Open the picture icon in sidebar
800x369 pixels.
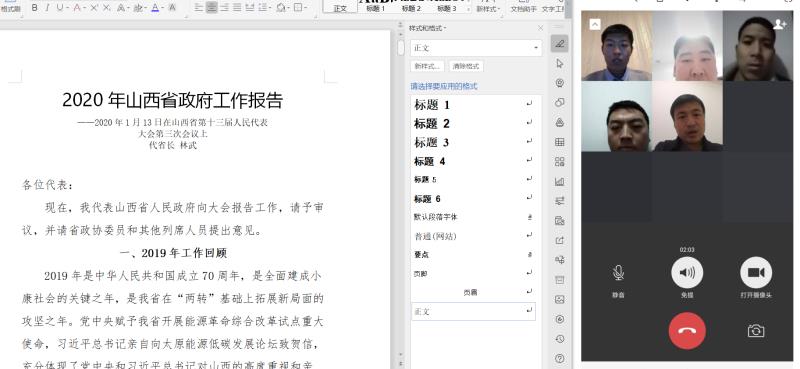click(560, 300)
